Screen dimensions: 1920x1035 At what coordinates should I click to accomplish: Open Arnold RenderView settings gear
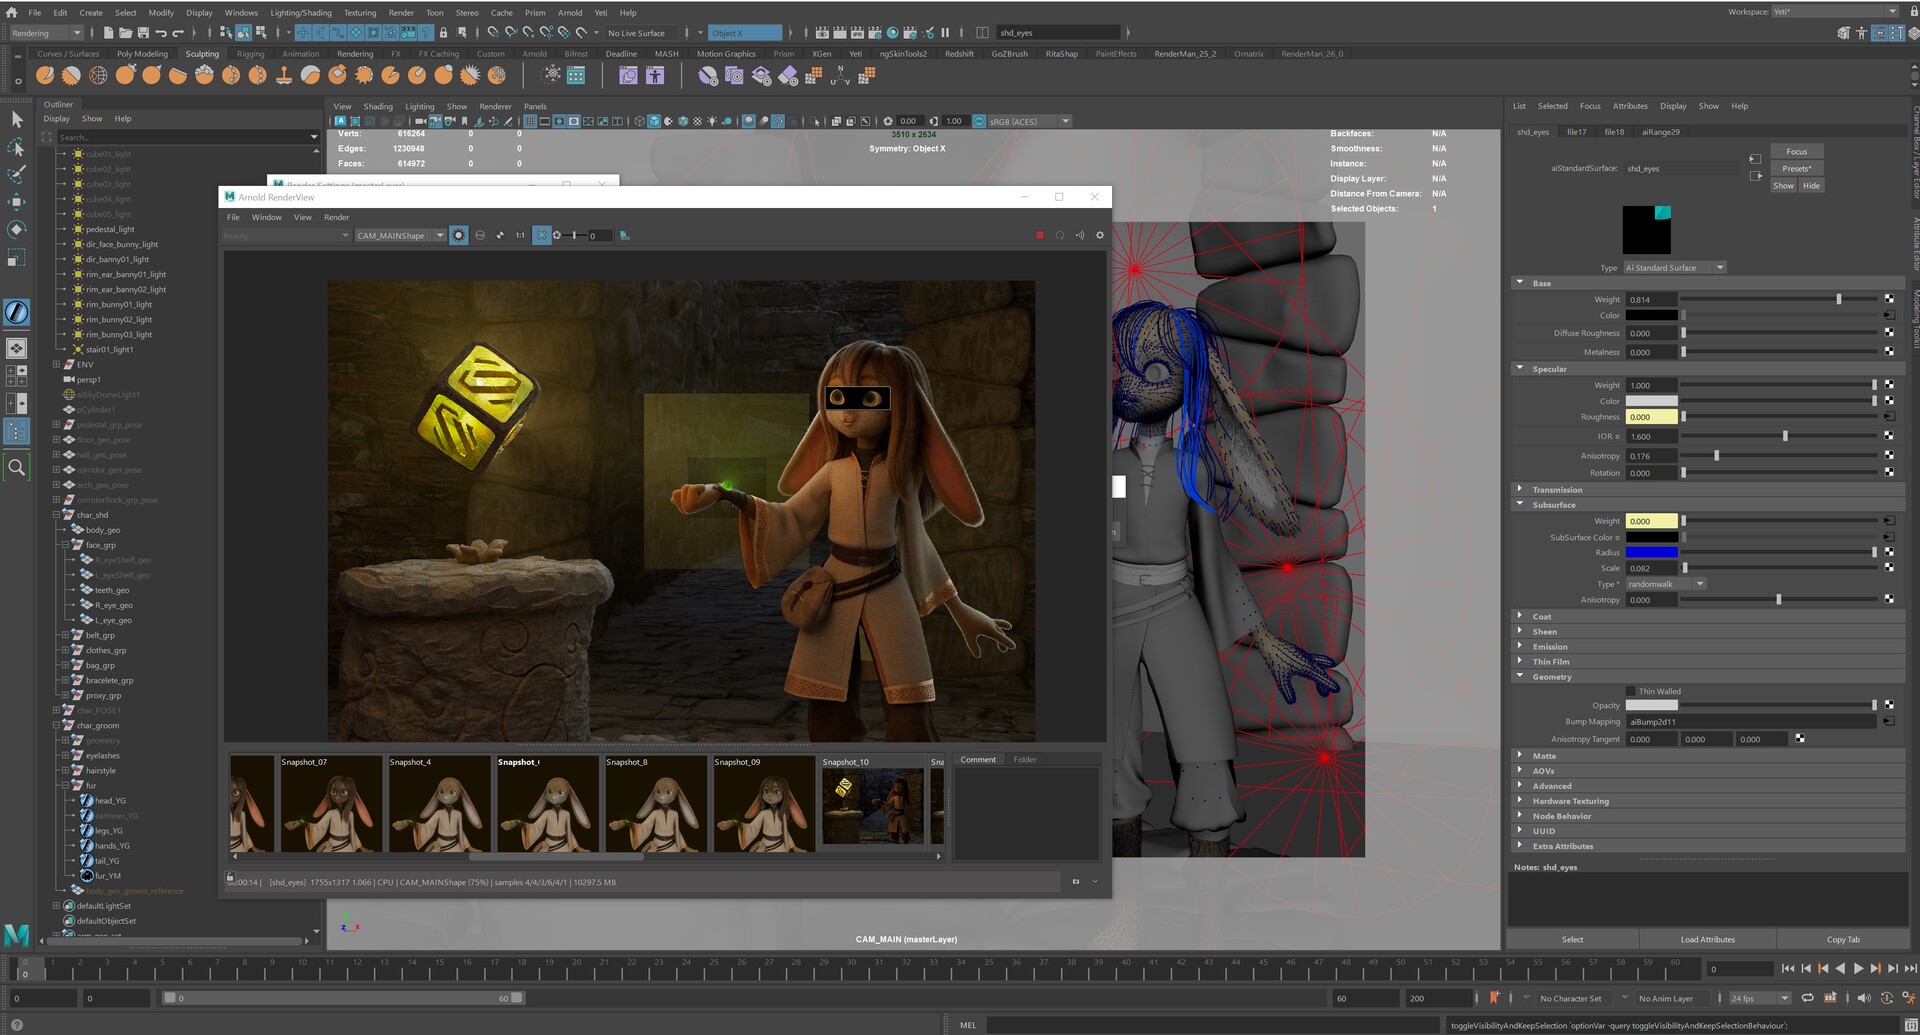(1100, 236)
